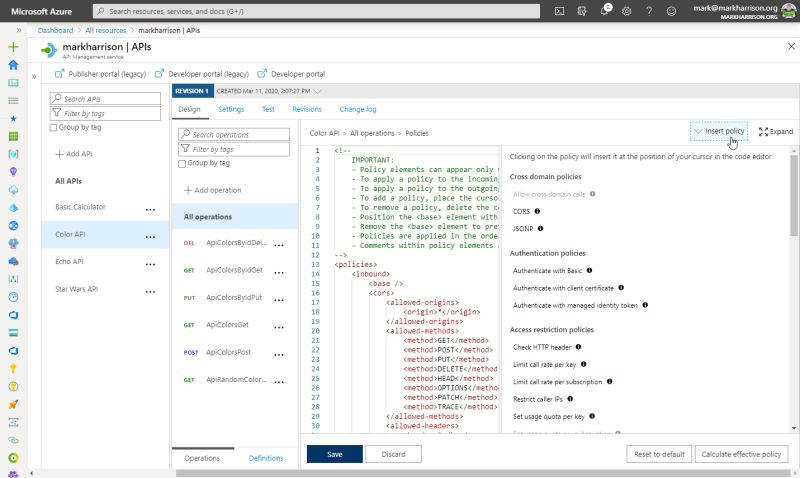Save the policy changes
Screen dimensions: 800x478
click(335, 454)
